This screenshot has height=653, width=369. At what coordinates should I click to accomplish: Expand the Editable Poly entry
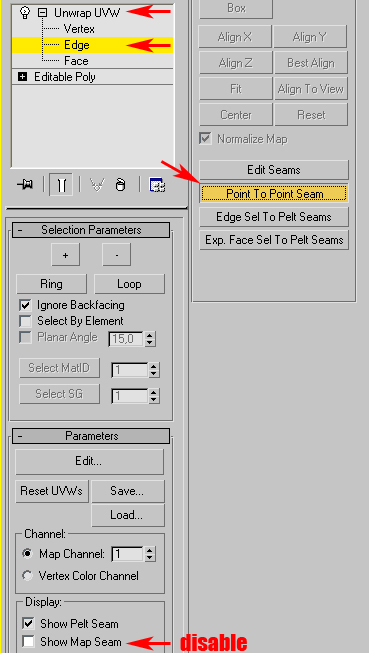tap(22, 77)
